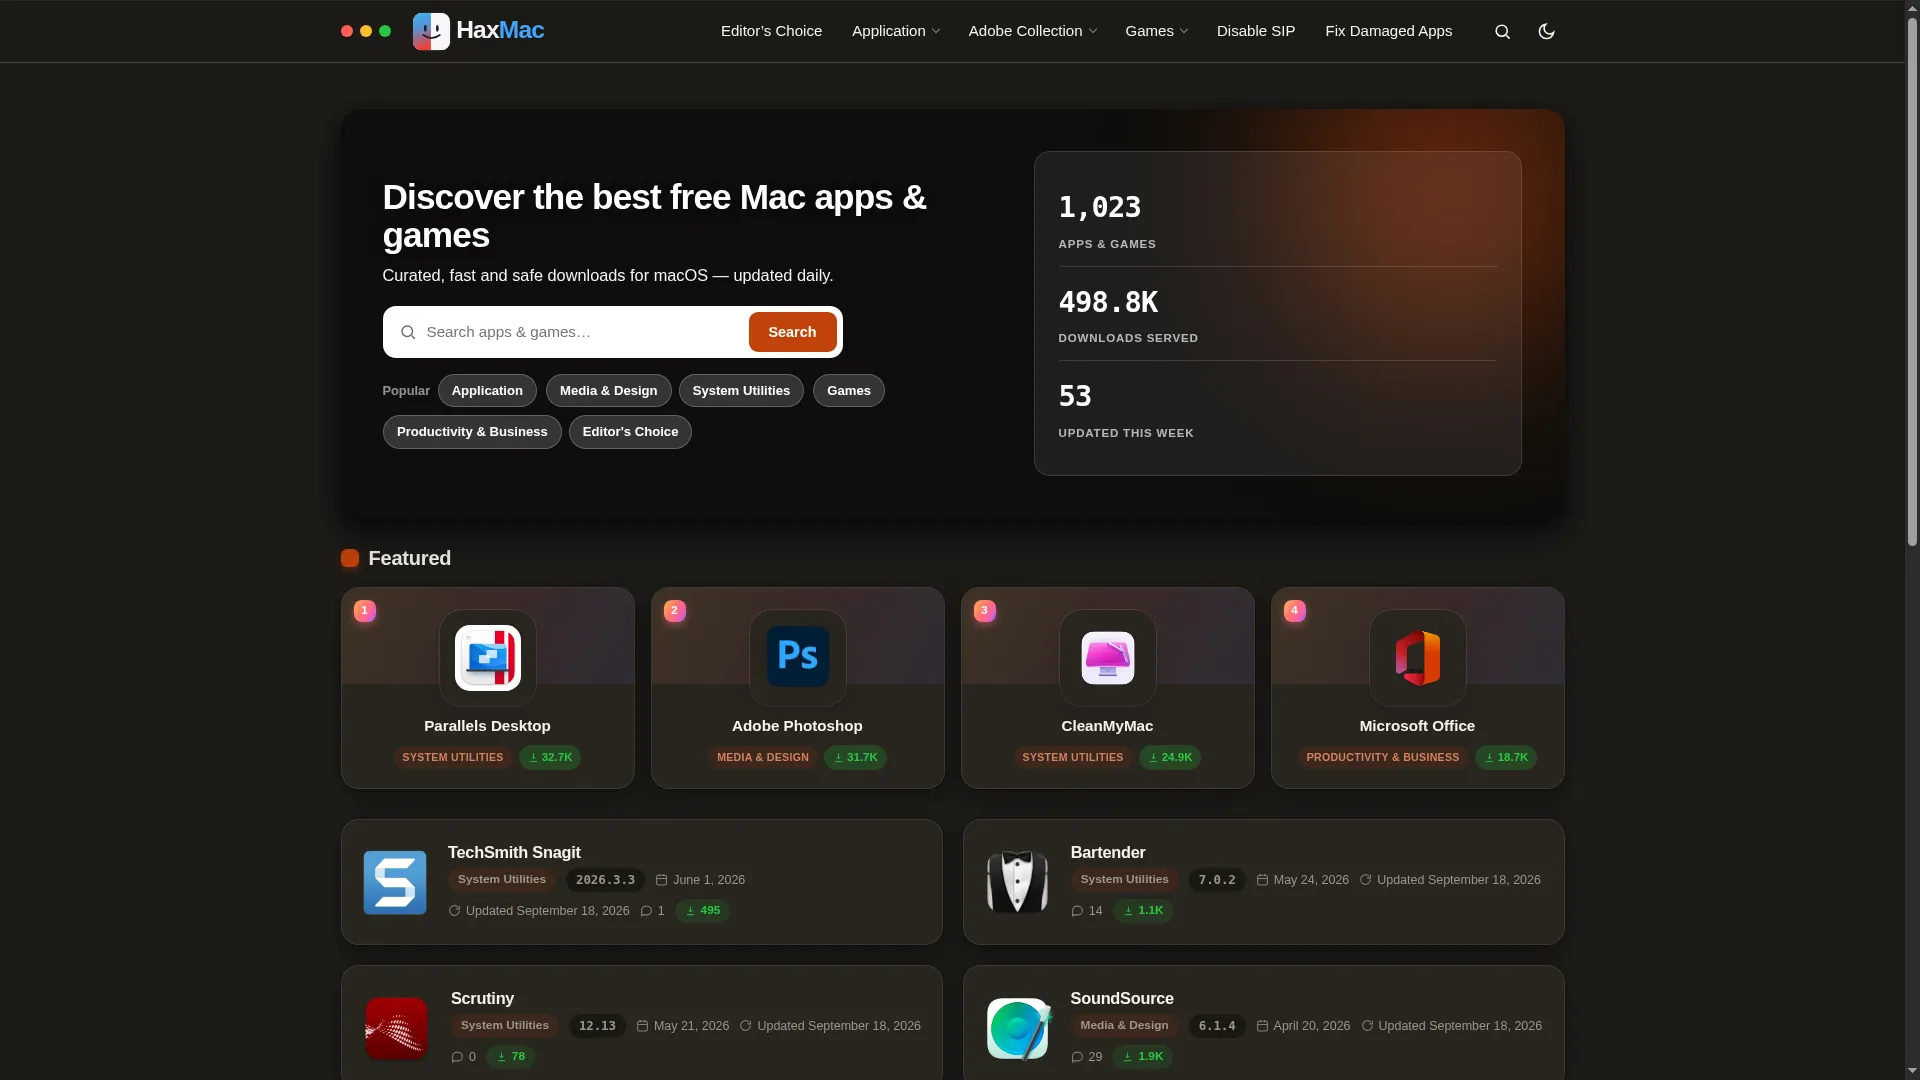Open the Bartender tuxedo icon
The image size is (1920, 1080).
coord(1017,882)
